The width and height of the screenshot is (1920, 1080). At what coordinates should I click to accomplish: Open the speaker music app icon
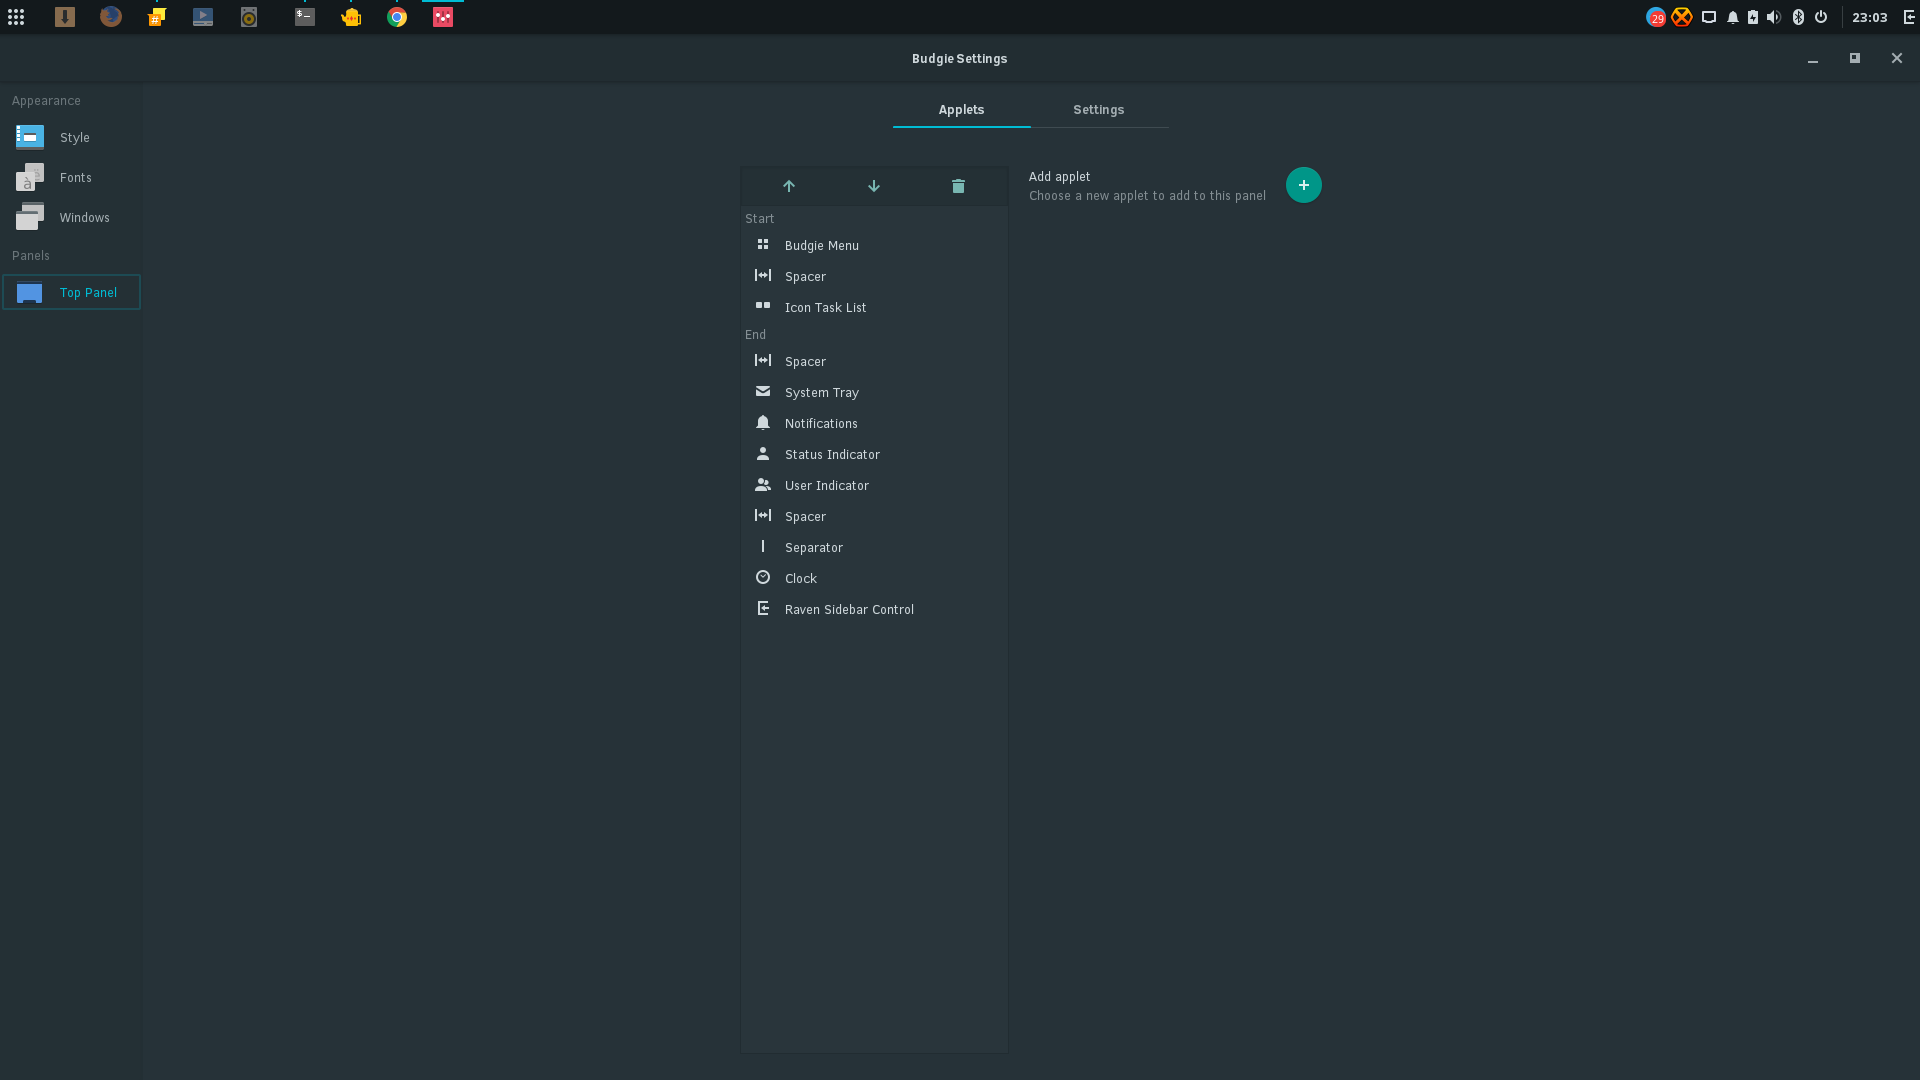pyautogui.click(x=249, y=17)
